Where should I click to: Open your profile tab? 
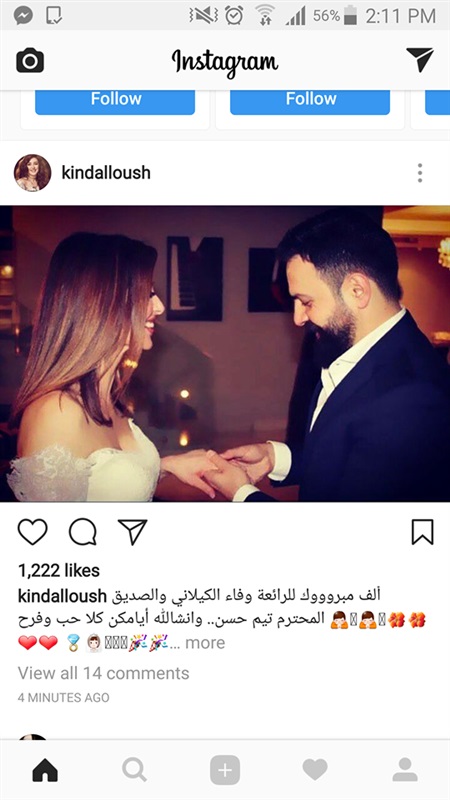click(x=405, y=770)
